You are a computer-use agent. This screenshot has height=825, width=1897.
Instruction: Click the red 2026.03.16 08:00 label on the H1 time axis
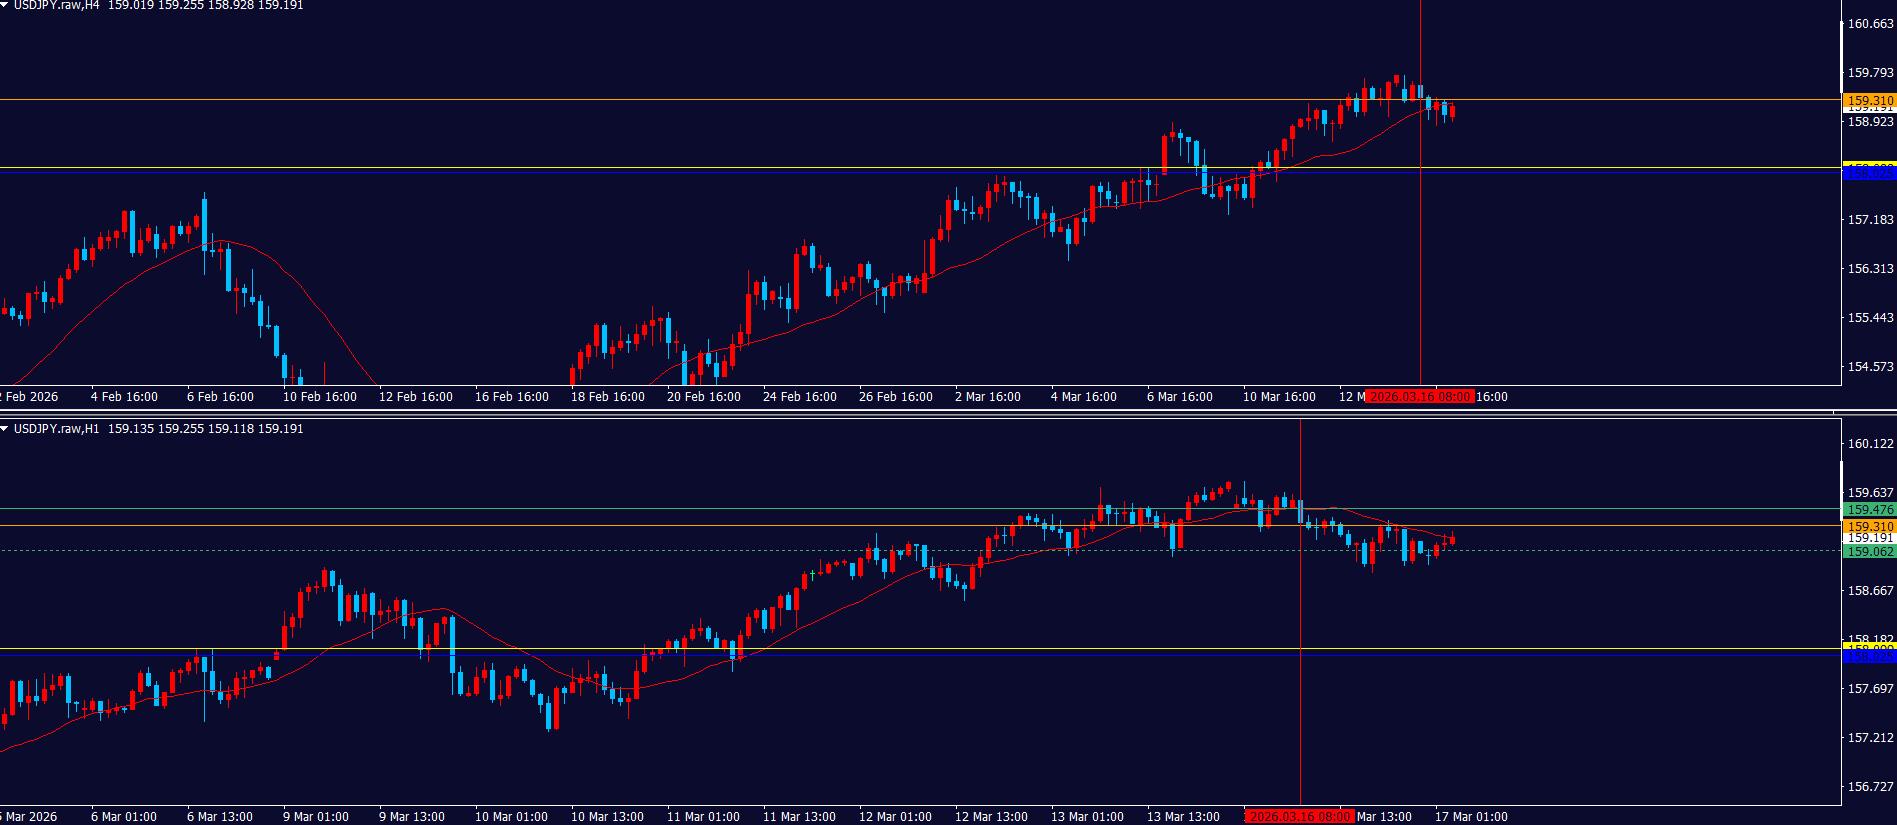coord(1300,817)
